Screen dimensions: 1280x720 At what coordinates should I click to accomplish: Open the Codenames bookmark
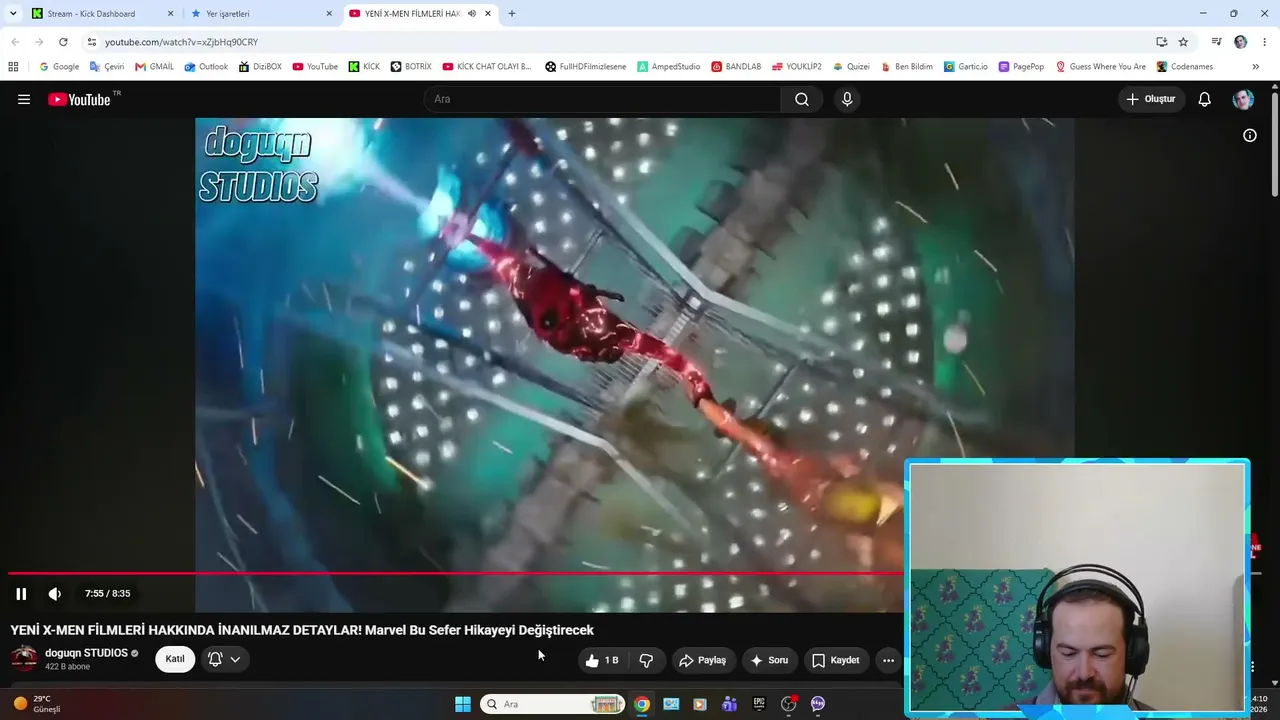pos(1185,67)
